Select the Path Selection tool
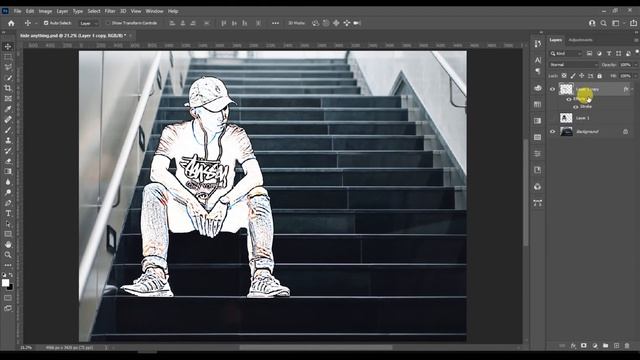640x360 pixels. 8,224
